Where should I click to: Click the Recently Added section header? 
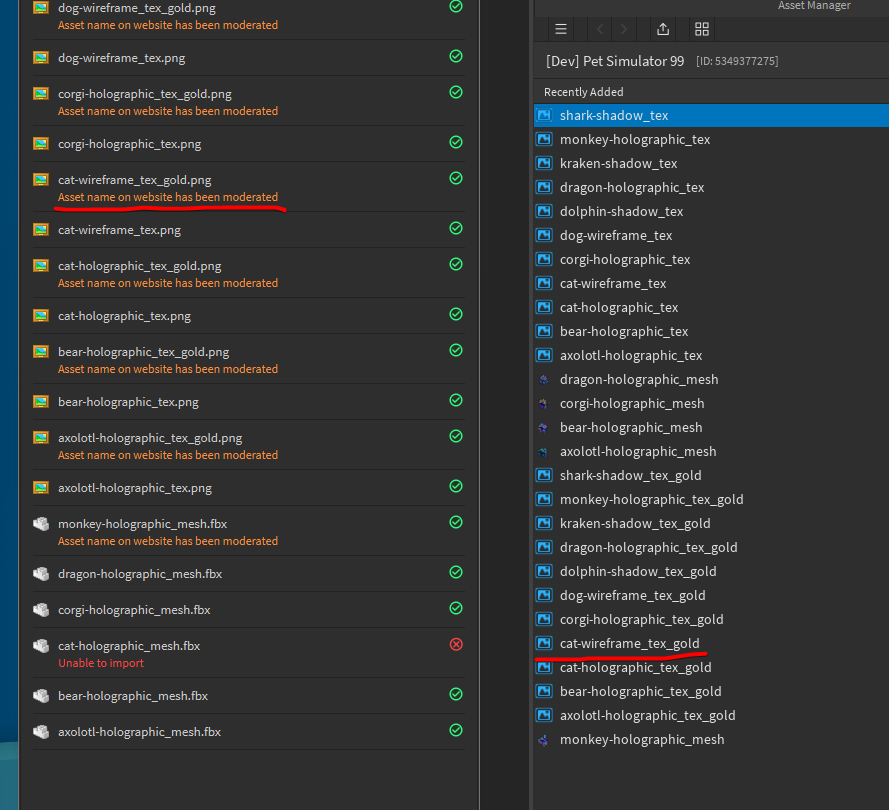583,92
